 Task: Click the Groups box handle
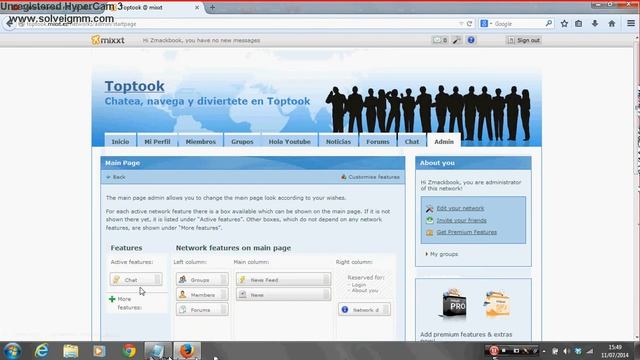(x=224, y=280)
